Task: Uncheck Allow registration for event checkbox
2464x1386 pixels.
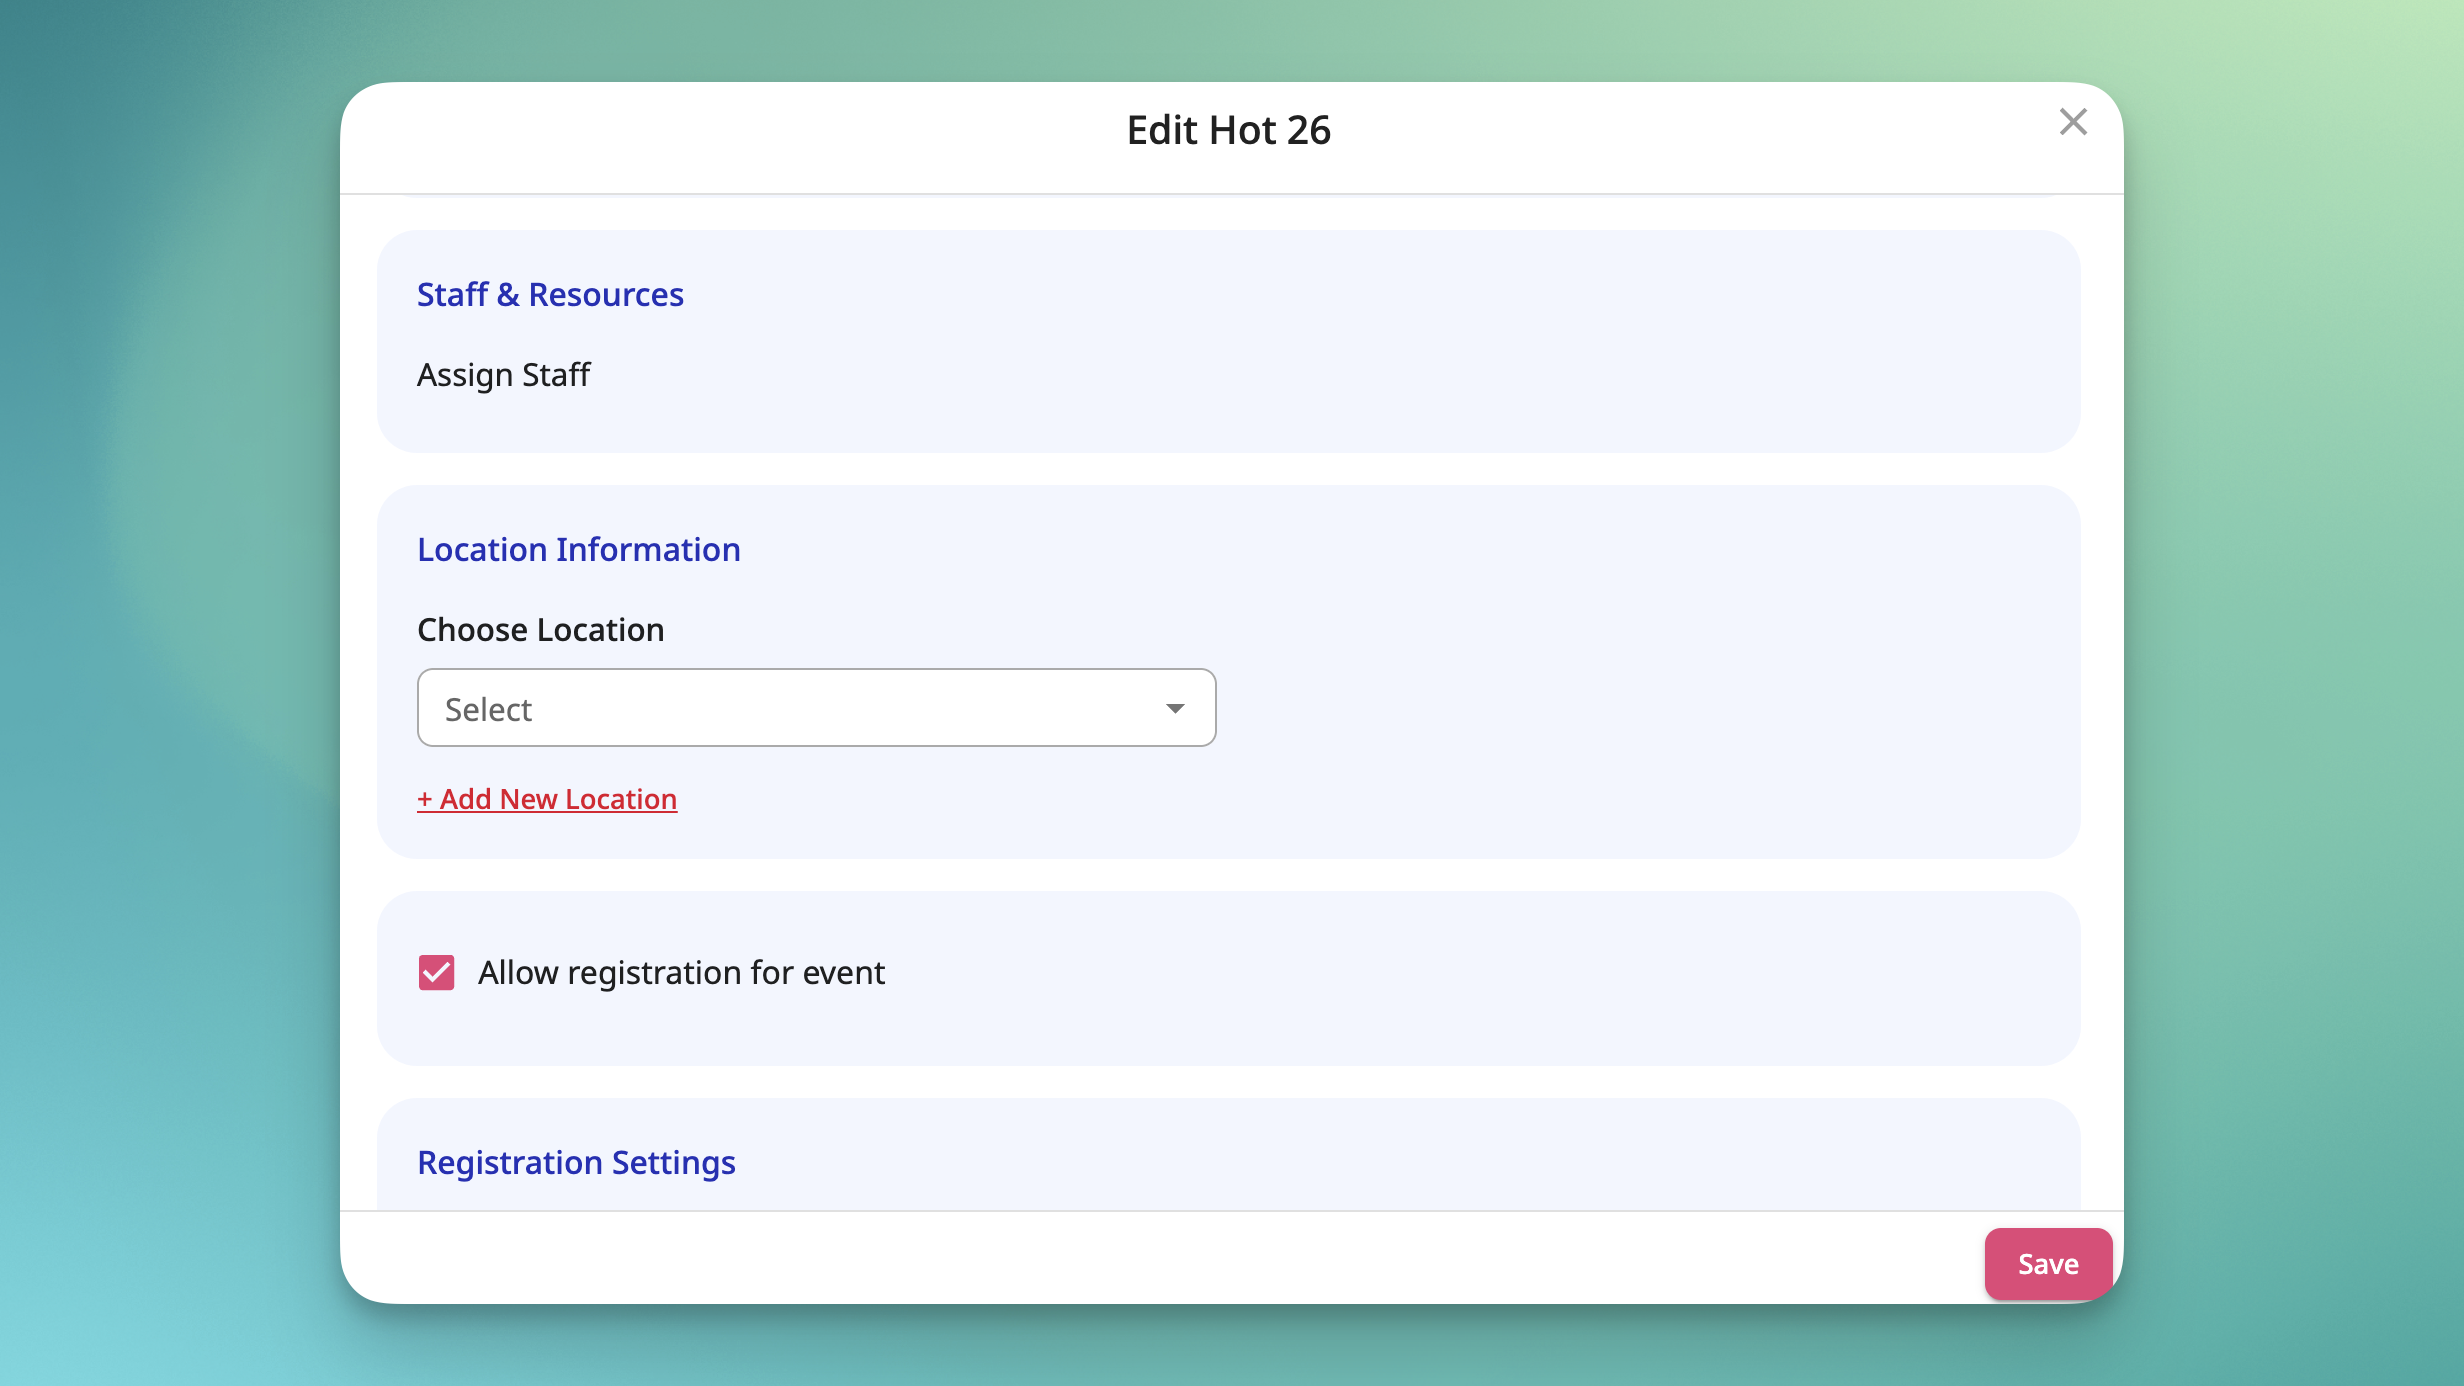Action: click(436, 972)
